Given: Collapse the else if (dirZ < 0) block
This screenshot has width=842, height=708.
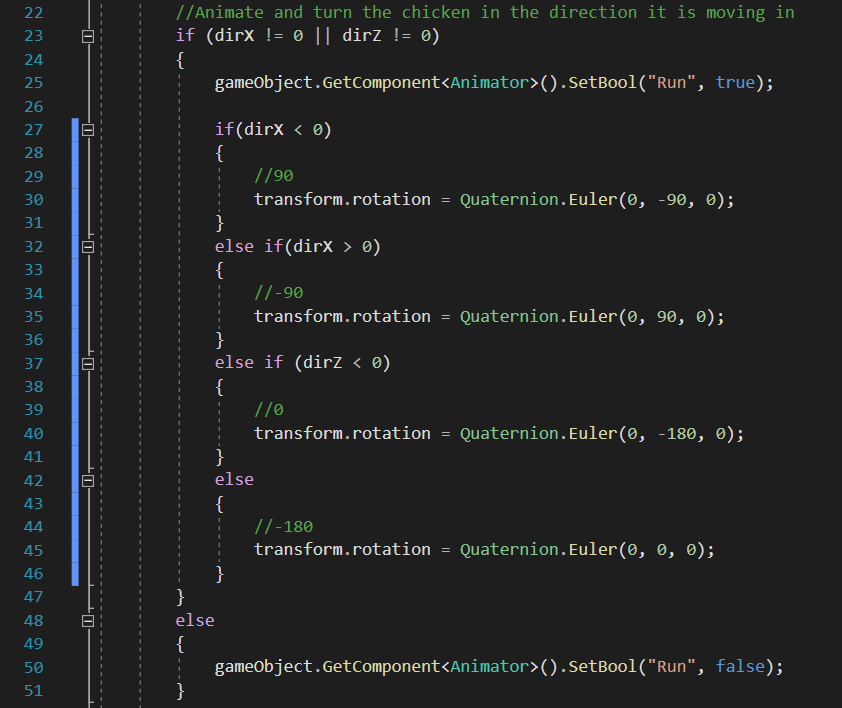Looking at the screenshot, I should (87, 362).
